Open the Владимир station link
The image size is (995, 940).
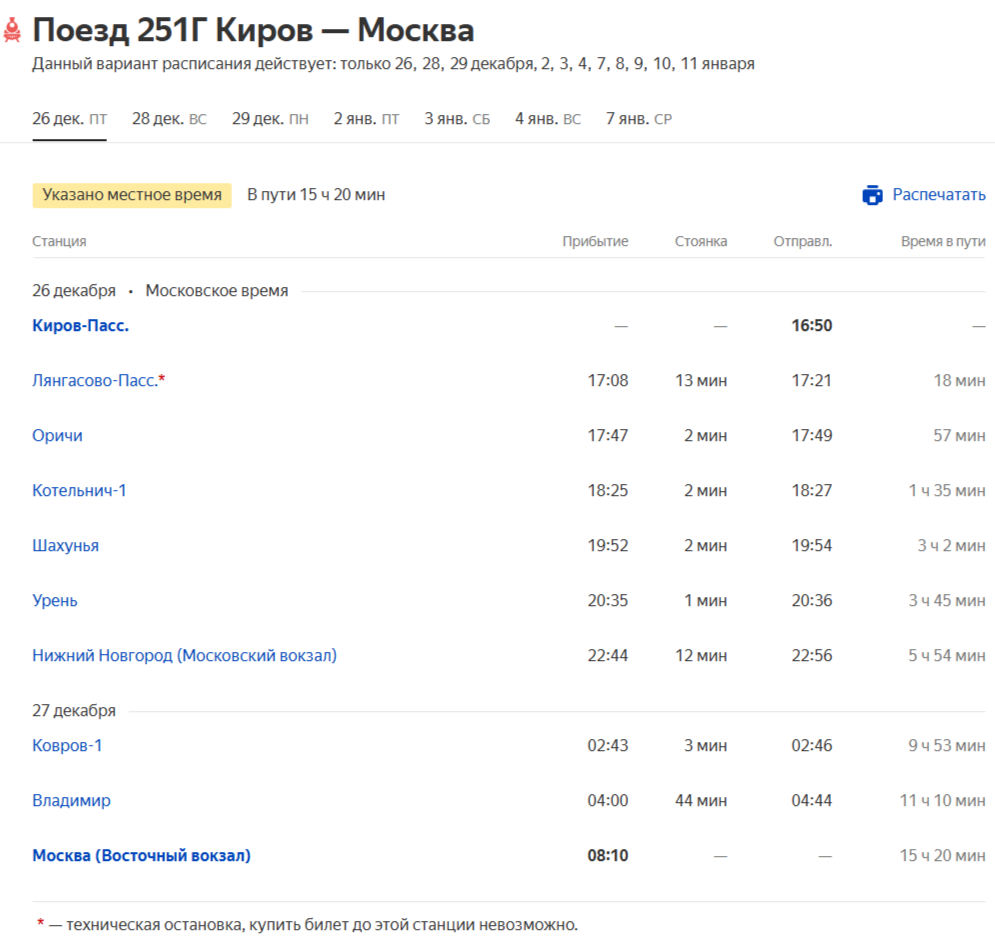tap(71, 801)
